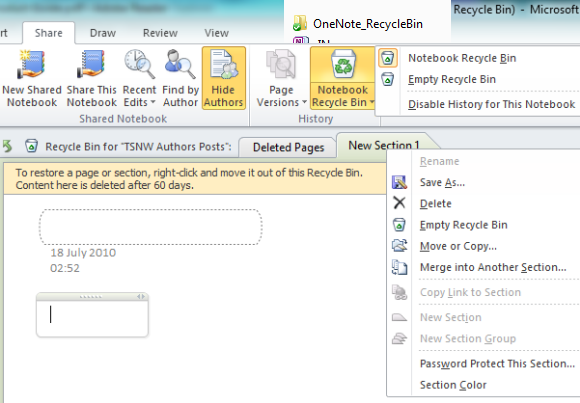
Task: Select the New Section 1 tab
Action: click(x=384, y=145)
